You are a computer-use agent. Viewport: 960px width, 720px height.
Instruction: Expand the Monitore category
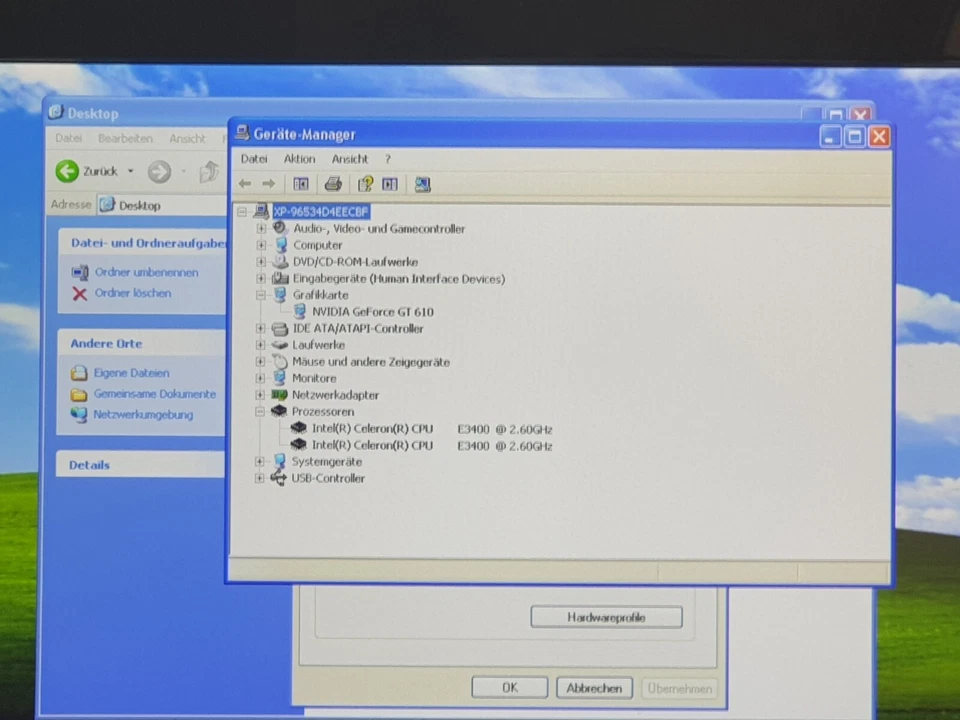(x=260, y=378)
